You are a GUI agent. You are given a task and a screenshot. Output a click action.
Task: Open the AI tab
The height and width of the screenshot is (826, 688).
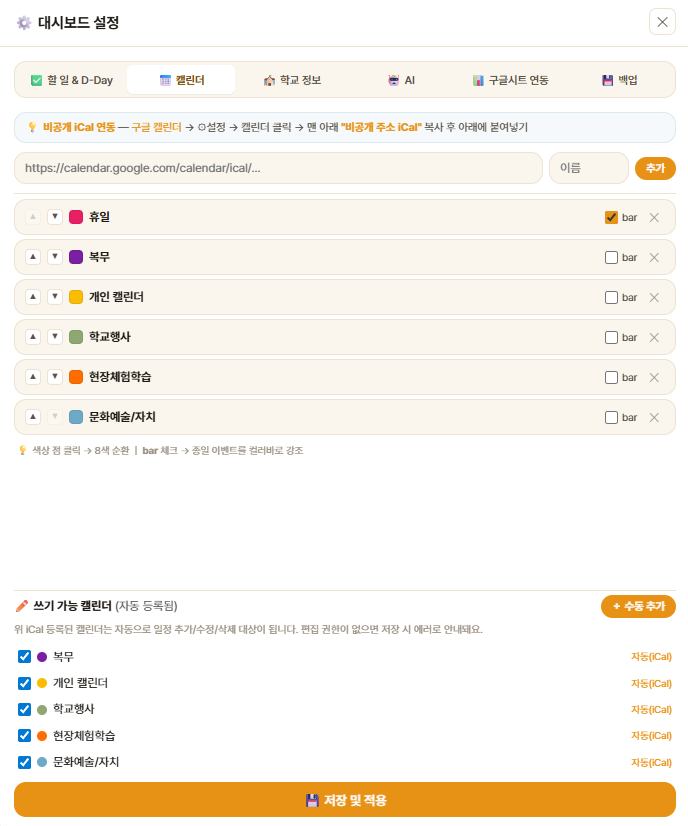click(401, 80)
